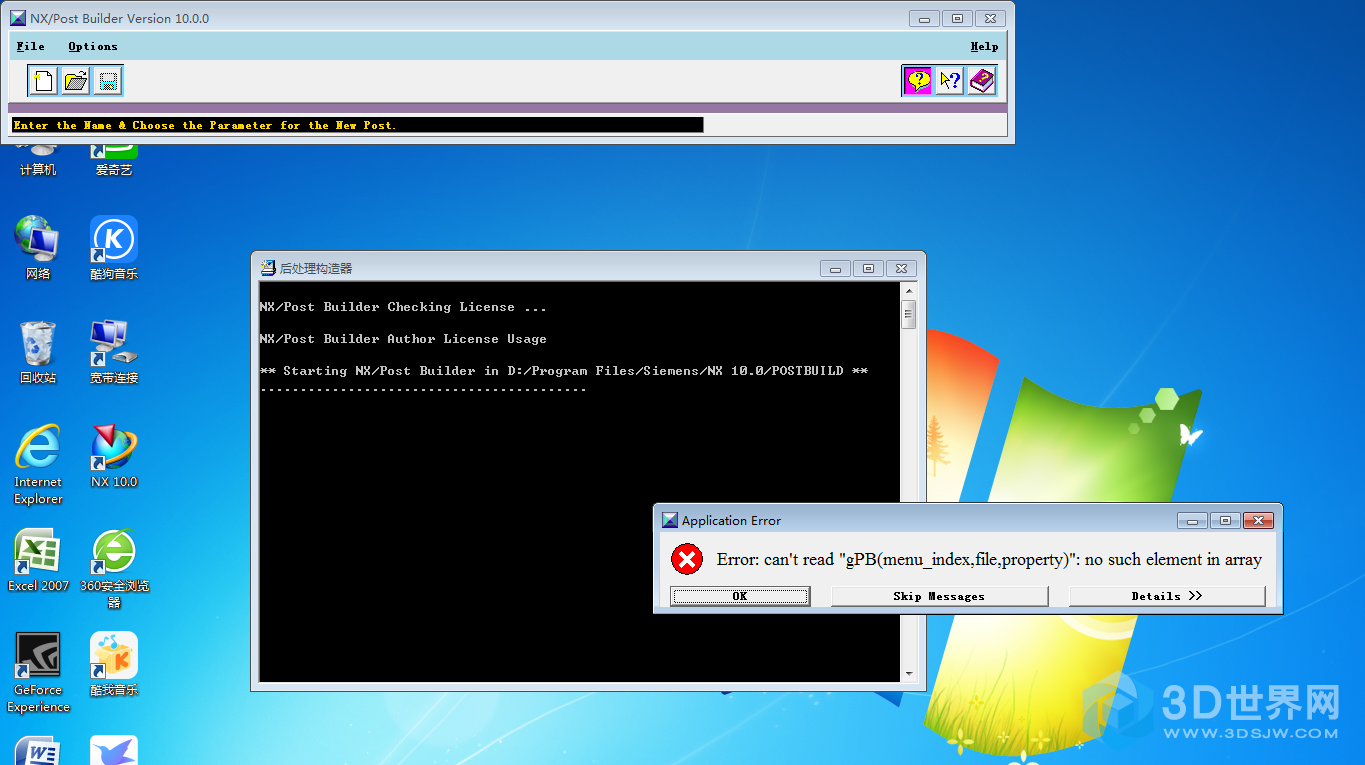Select the Internet Explorer desktop icon
Image resolution: width=1365 pixels, height=765 pixels.
tap(38, 464)
